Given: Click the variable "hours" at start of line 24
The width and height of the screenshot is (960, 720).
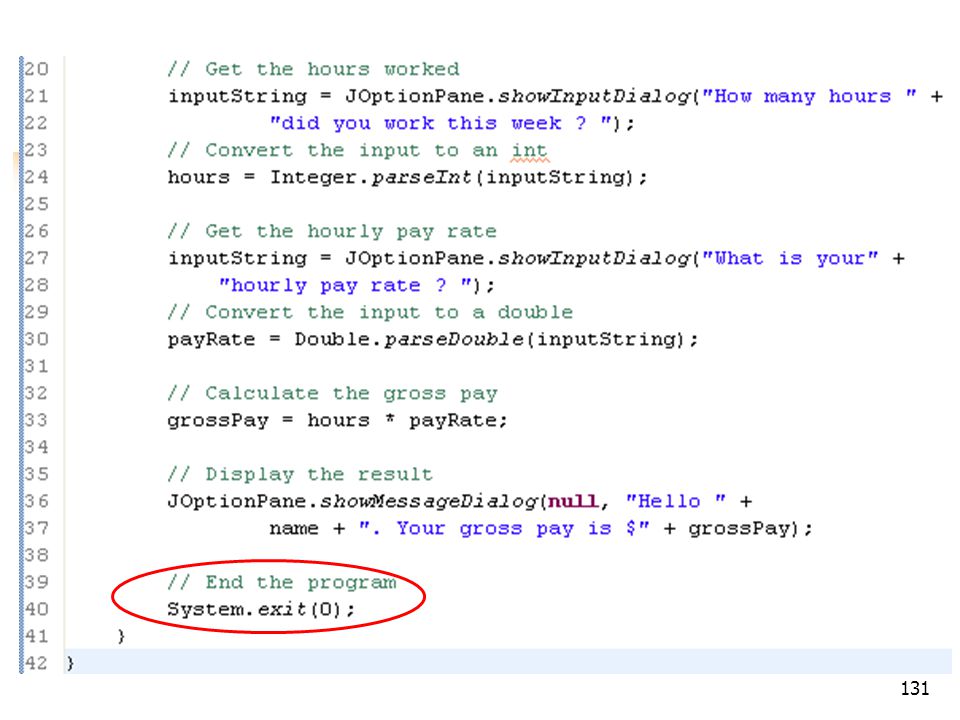Looking at the screenshot, I should pyautogui.click(x=199, y=177).
